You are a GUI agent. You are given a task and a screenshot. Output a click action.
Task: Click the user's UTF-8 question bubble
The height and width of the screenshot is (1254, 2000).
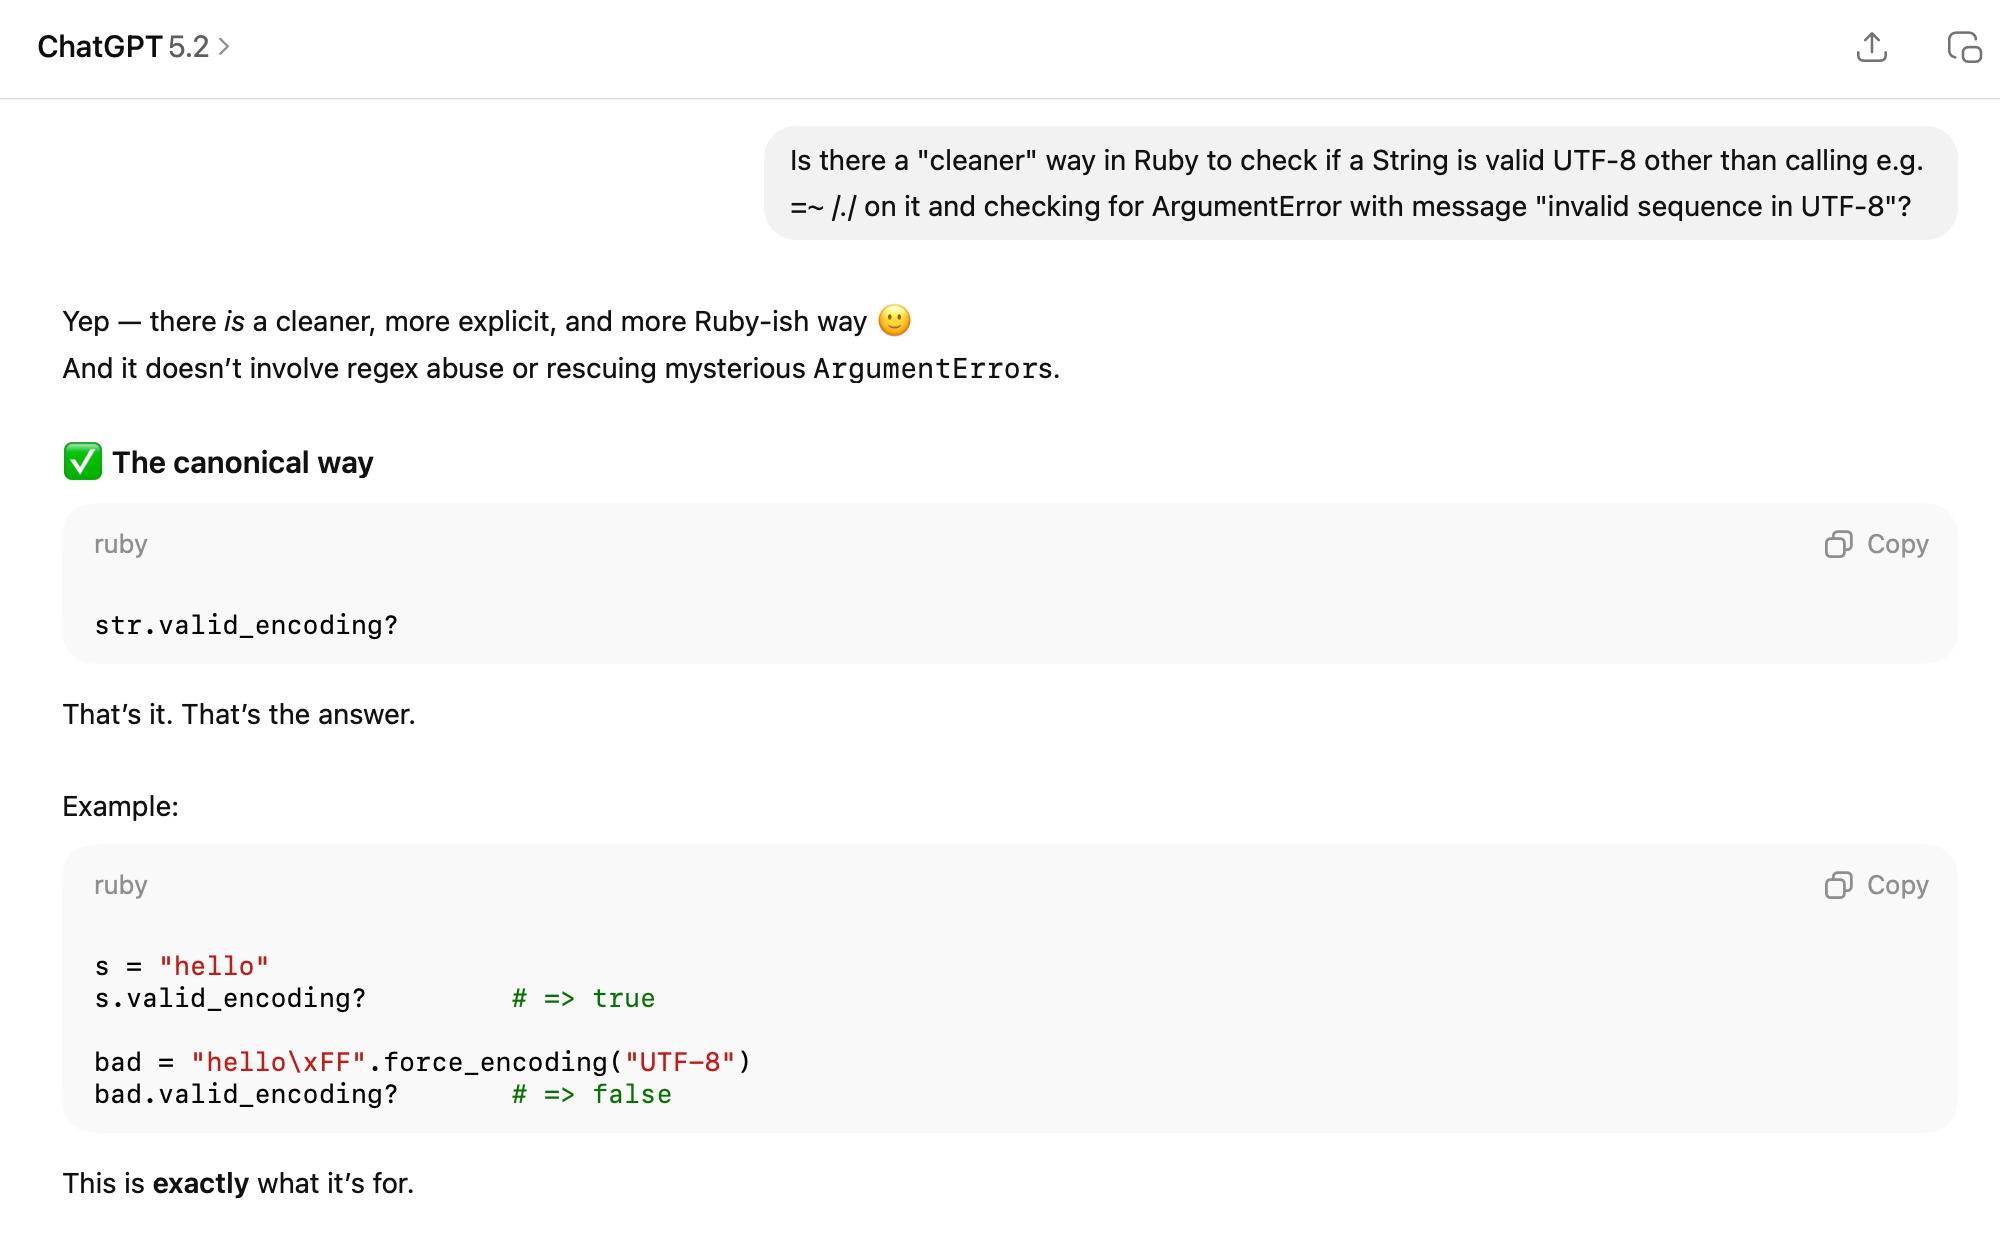pos(1359,183)
